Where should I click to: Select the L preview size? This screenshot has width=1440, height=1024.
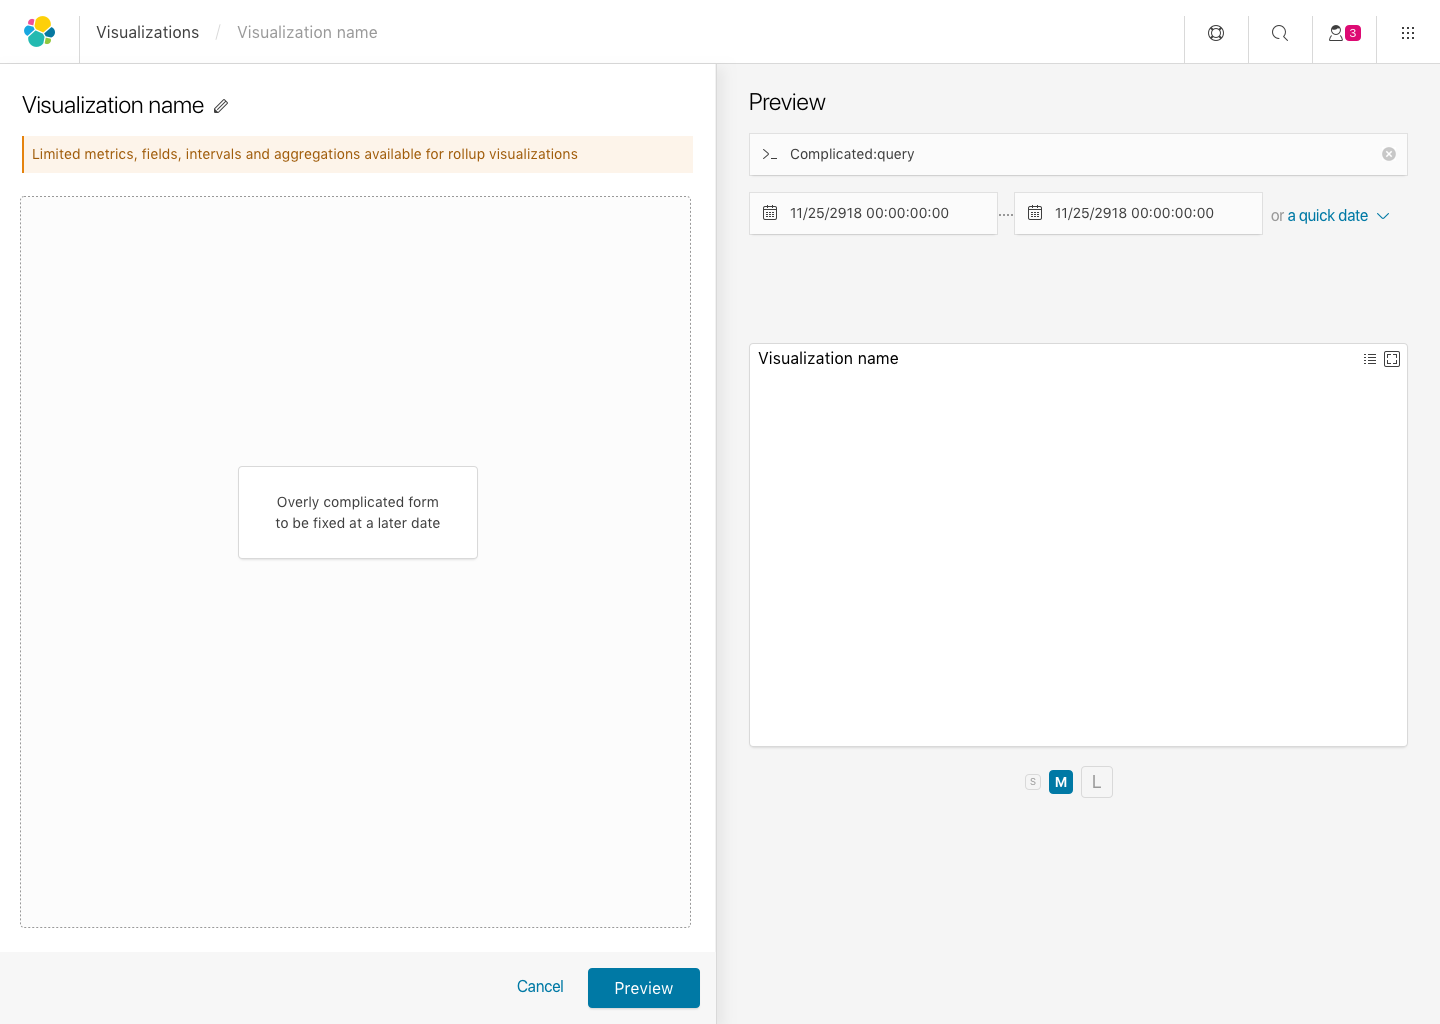[x=1097, y=782]
